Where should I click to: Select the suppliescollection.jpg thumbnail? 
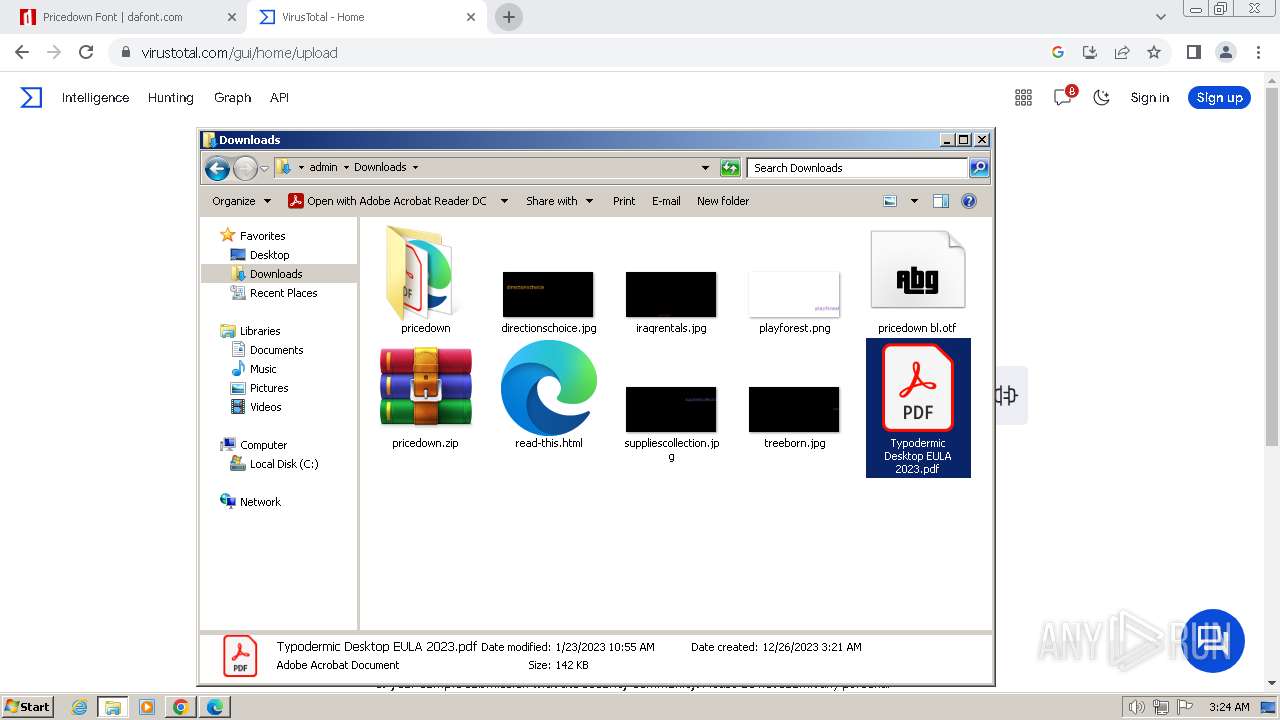pyautogui.click(x=671, y=409)
